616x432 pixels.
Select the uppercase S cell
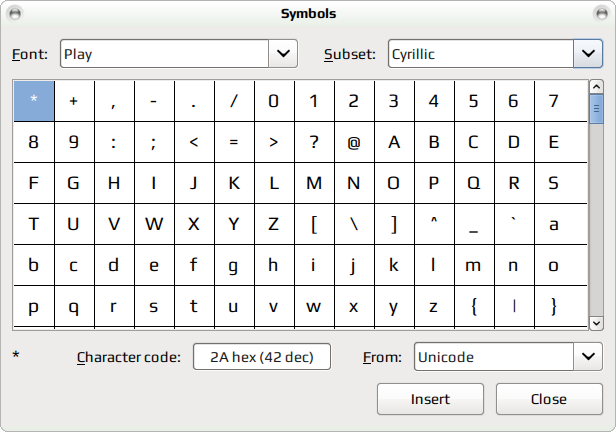pos(554,183)
